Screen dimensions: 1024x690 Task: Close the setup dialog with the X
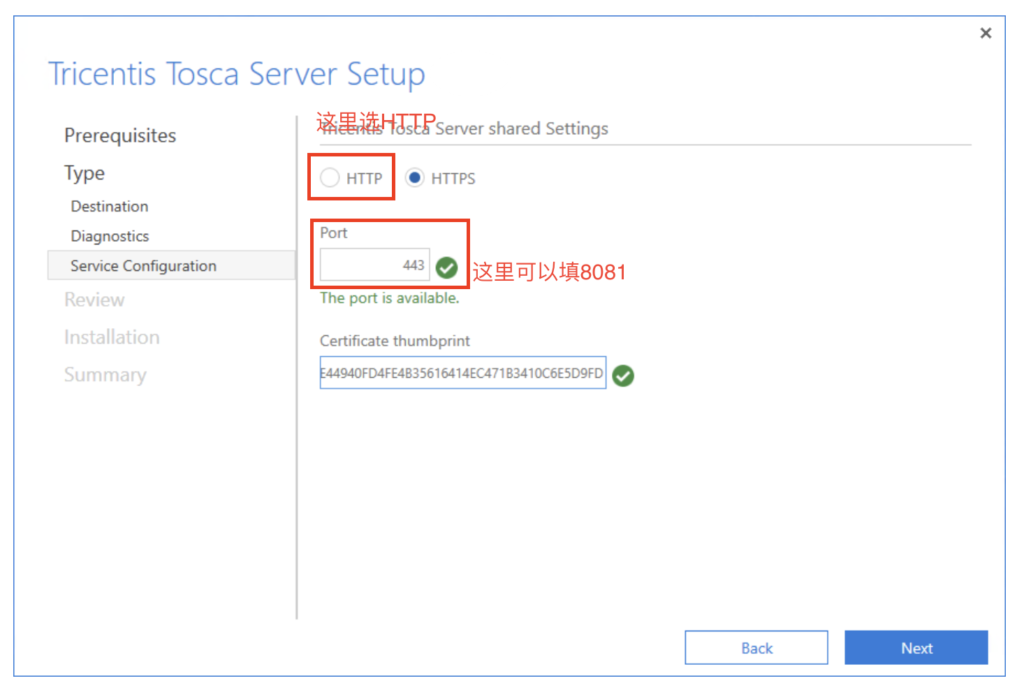(x=985, y=33)
